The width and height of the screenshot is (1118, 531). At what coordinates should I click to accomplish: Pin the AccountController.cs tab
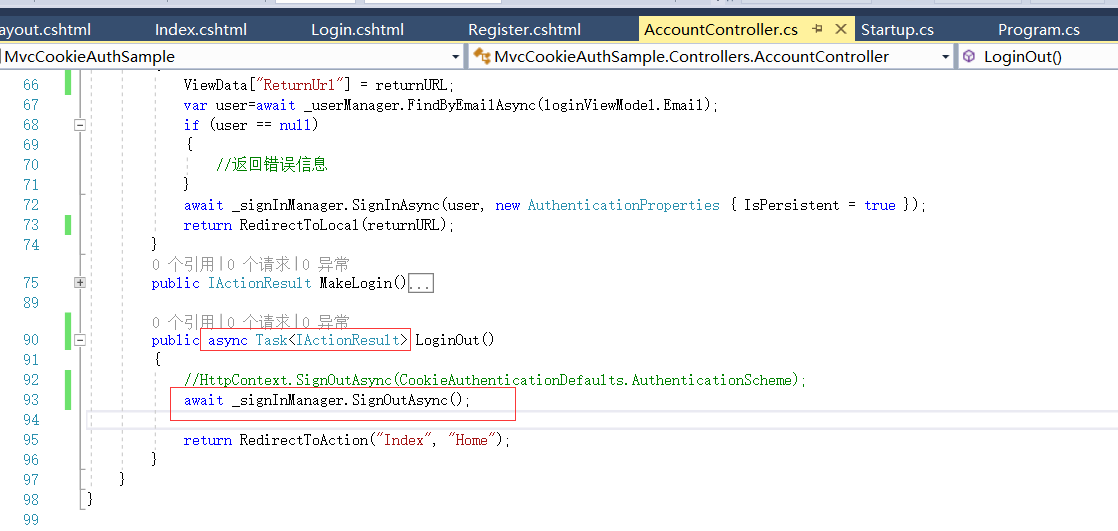click(818, 29)
